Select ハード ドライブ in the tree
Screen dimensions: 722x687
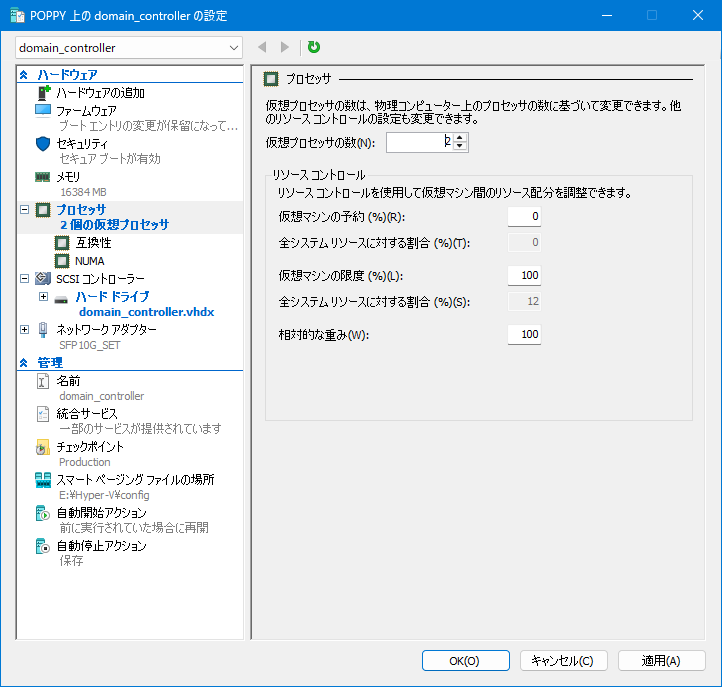(112, 297)
